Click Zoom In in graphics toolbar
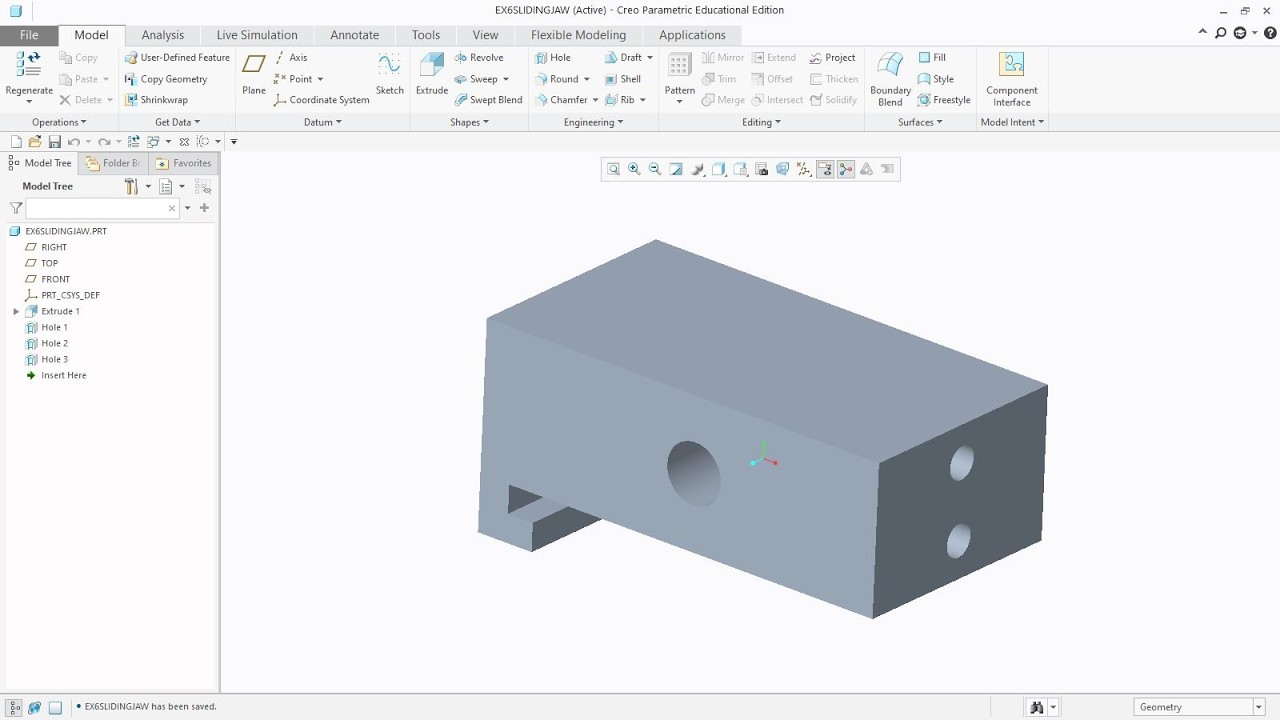Viewport: 1280px width, 720px height. pyautogui.click(x=634, y=169)
